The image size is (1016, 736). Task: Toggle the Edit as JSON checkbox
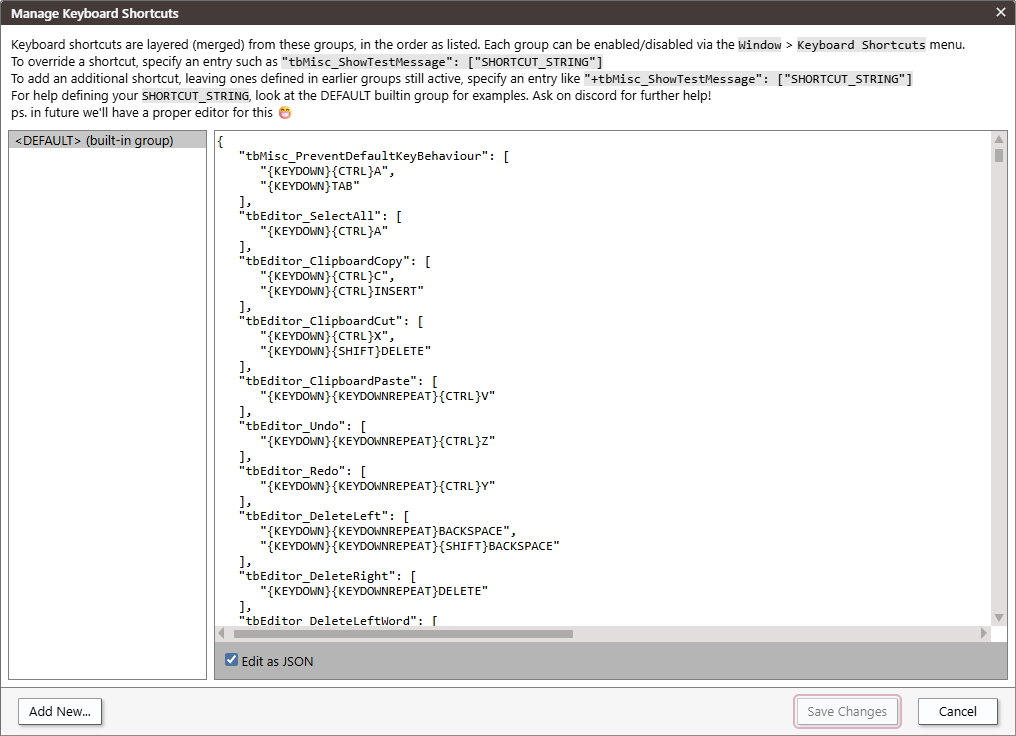tap(232, 660)
